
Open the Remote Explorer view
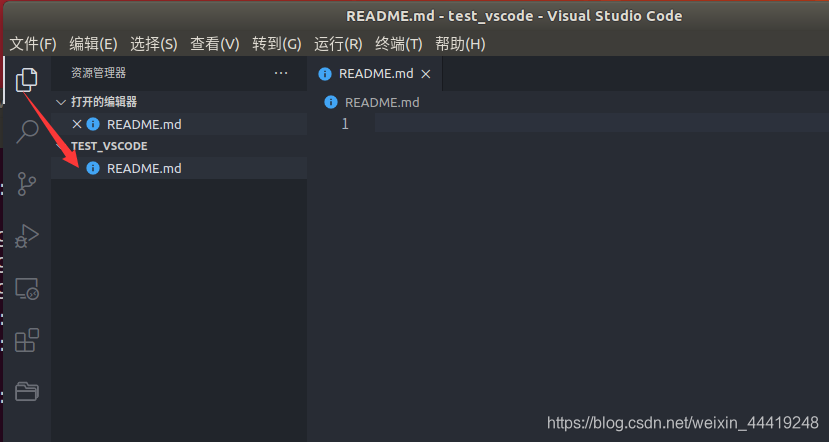point(26,289)
